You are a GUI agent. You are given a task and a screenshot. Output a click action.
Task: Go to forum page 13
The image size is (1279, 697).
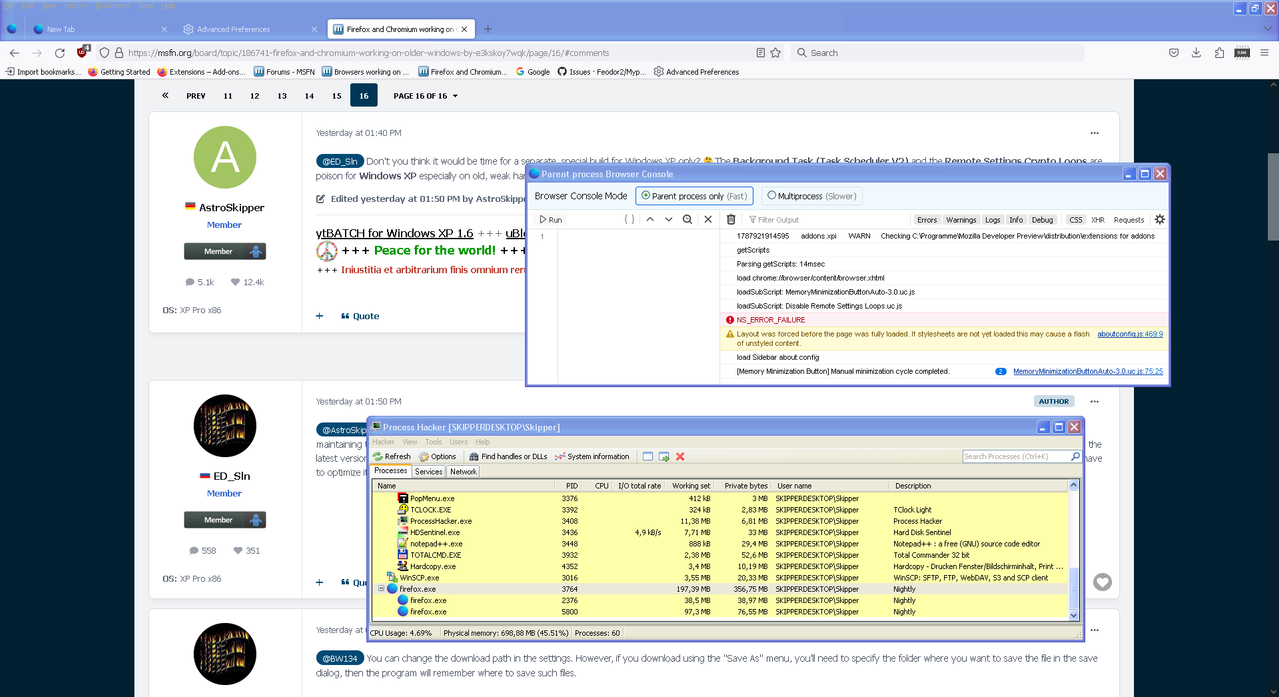click(x=282, y=96)
